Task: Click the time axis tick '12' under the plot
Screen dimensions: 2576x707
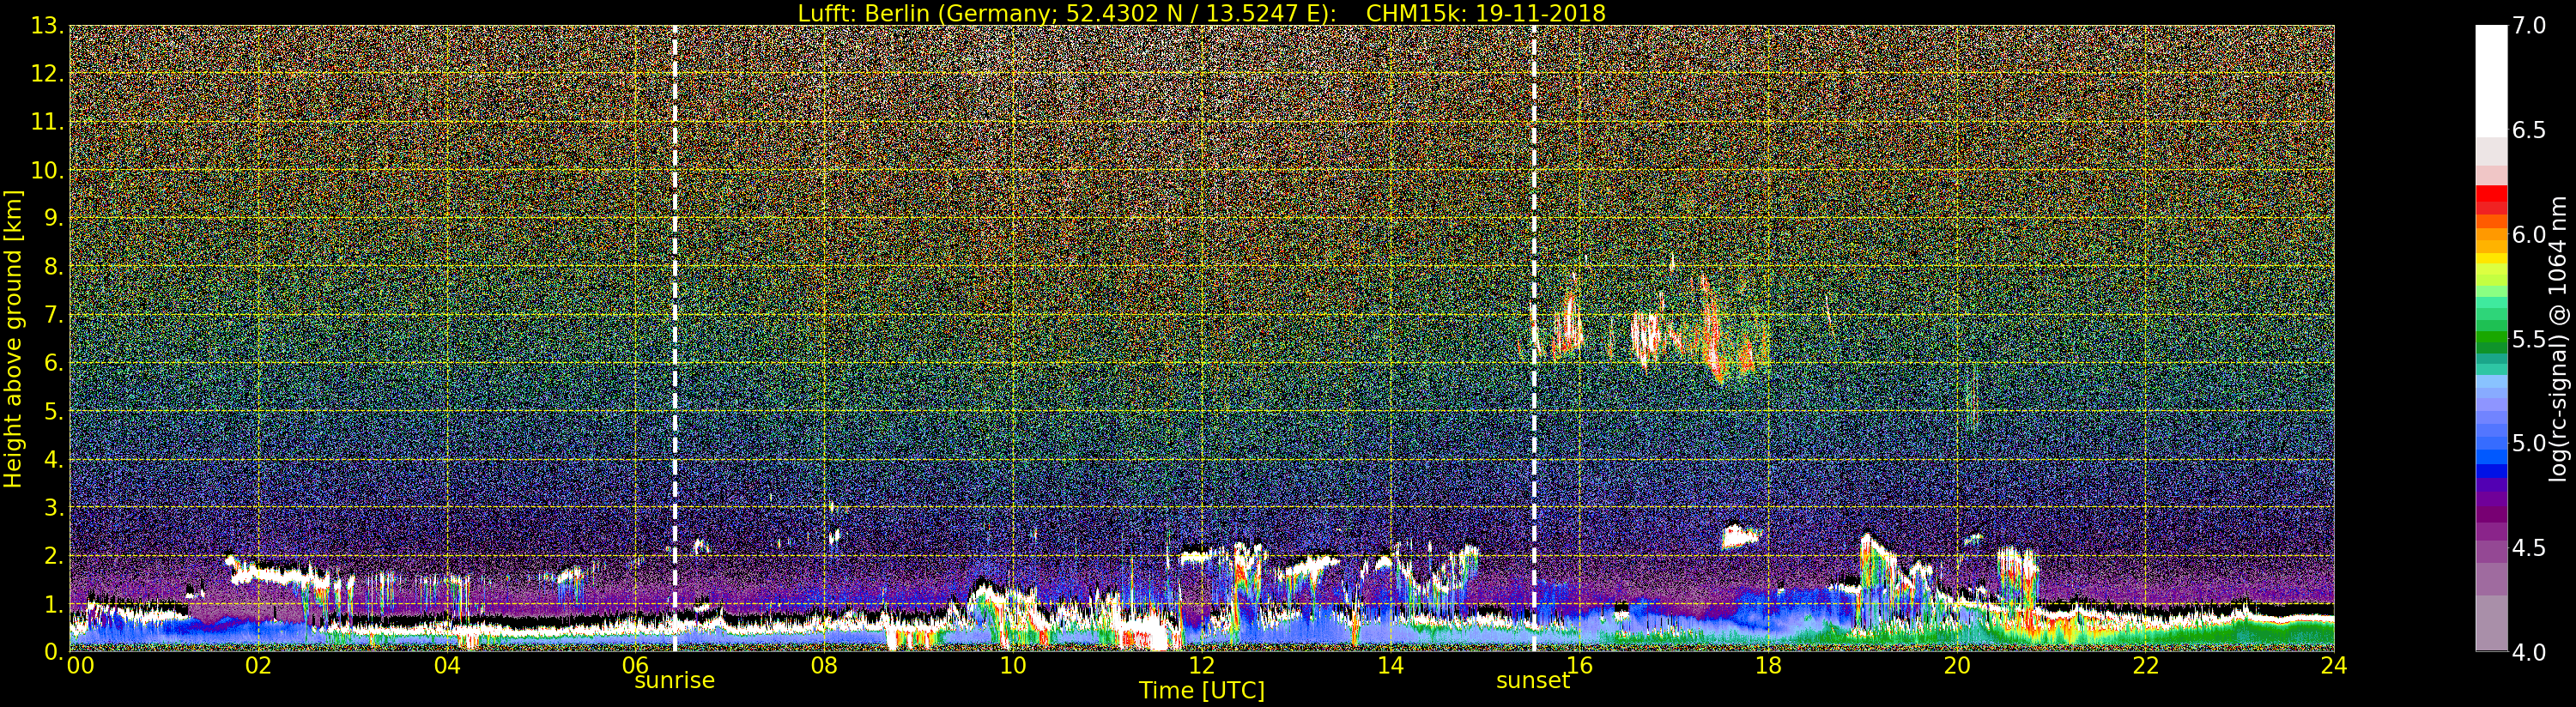Action: click(x=1202, y=666)
